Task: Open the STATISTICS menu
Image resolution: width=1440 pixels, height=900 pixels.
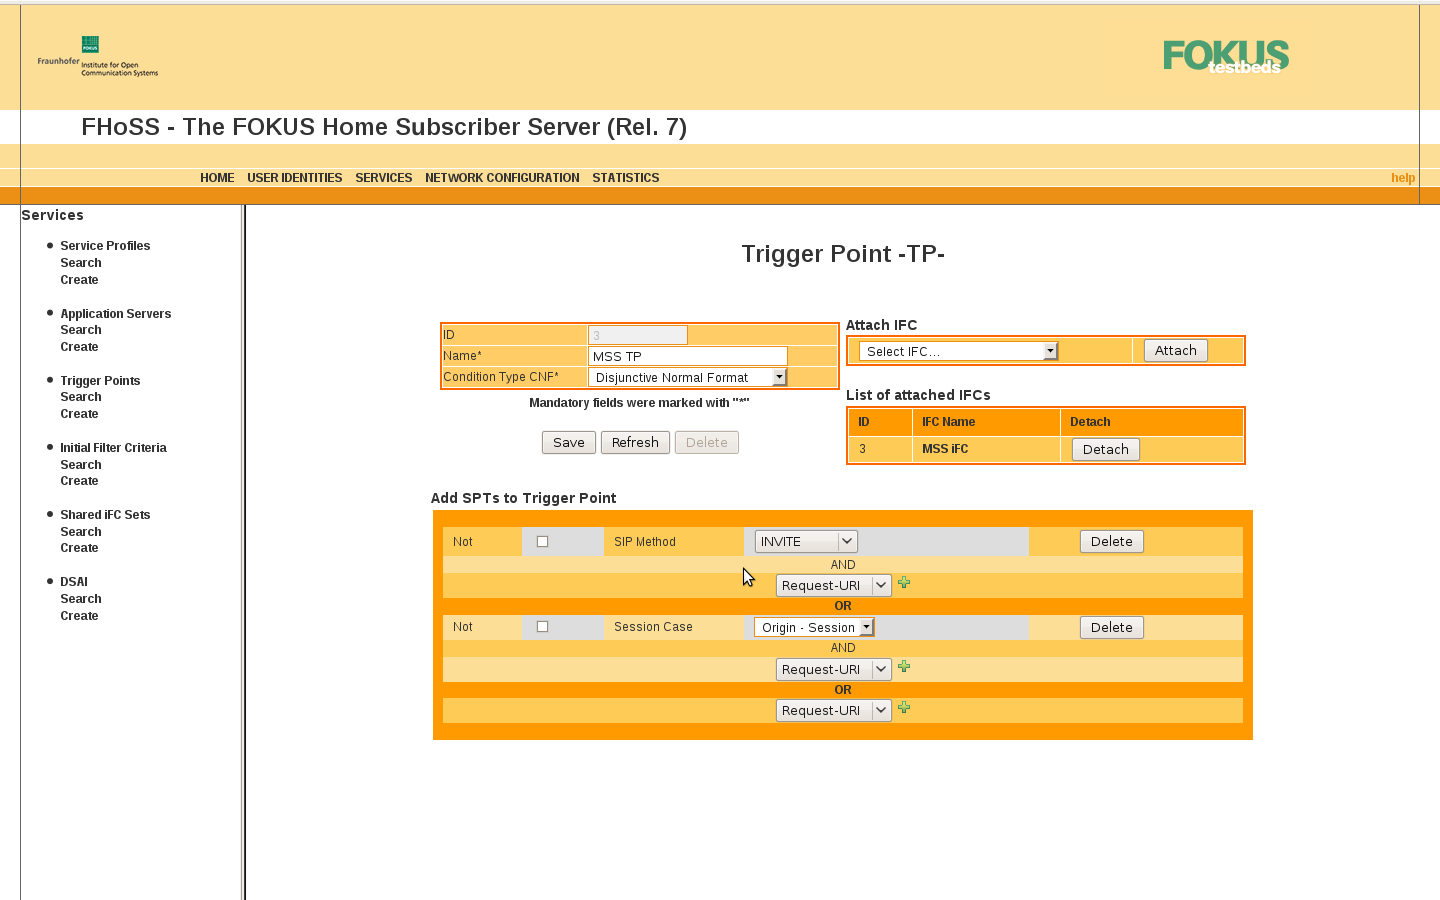Action: point(626,178)
